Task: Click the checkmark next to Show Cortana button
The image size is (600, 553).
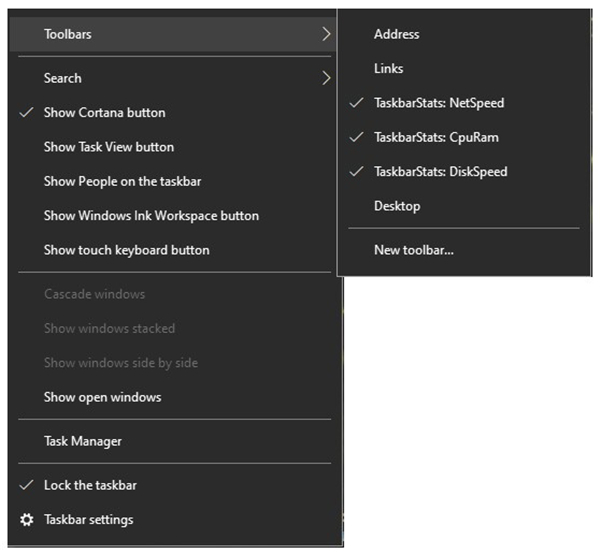Action: [27, 113]
